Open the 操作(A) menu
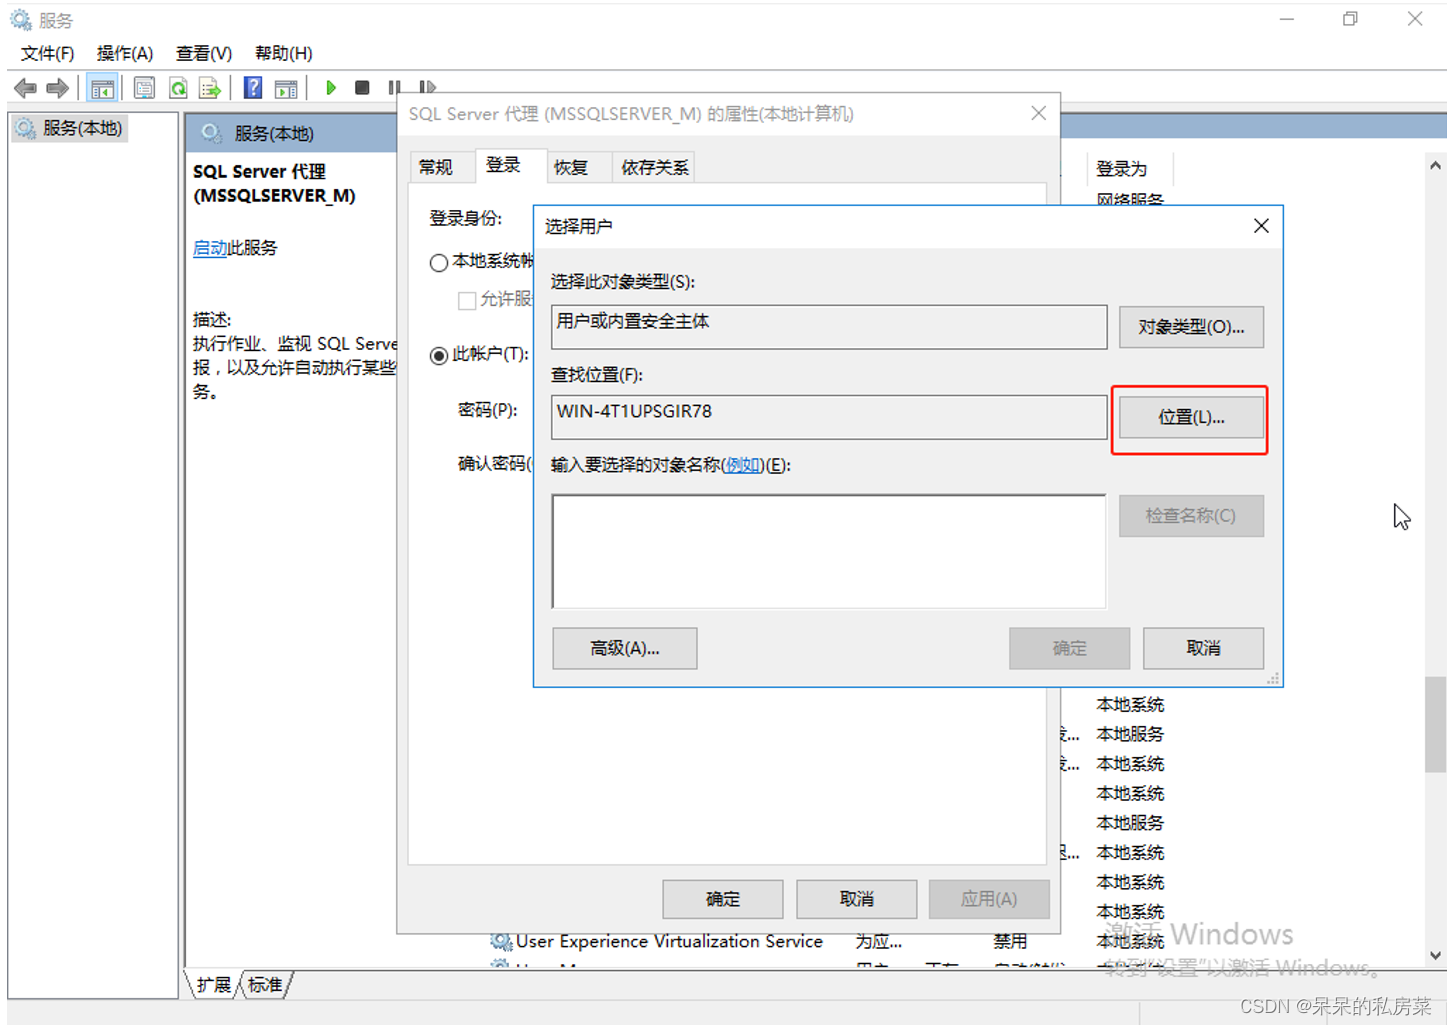Viewport: 1447px width, 1025px height. point(125,53)
